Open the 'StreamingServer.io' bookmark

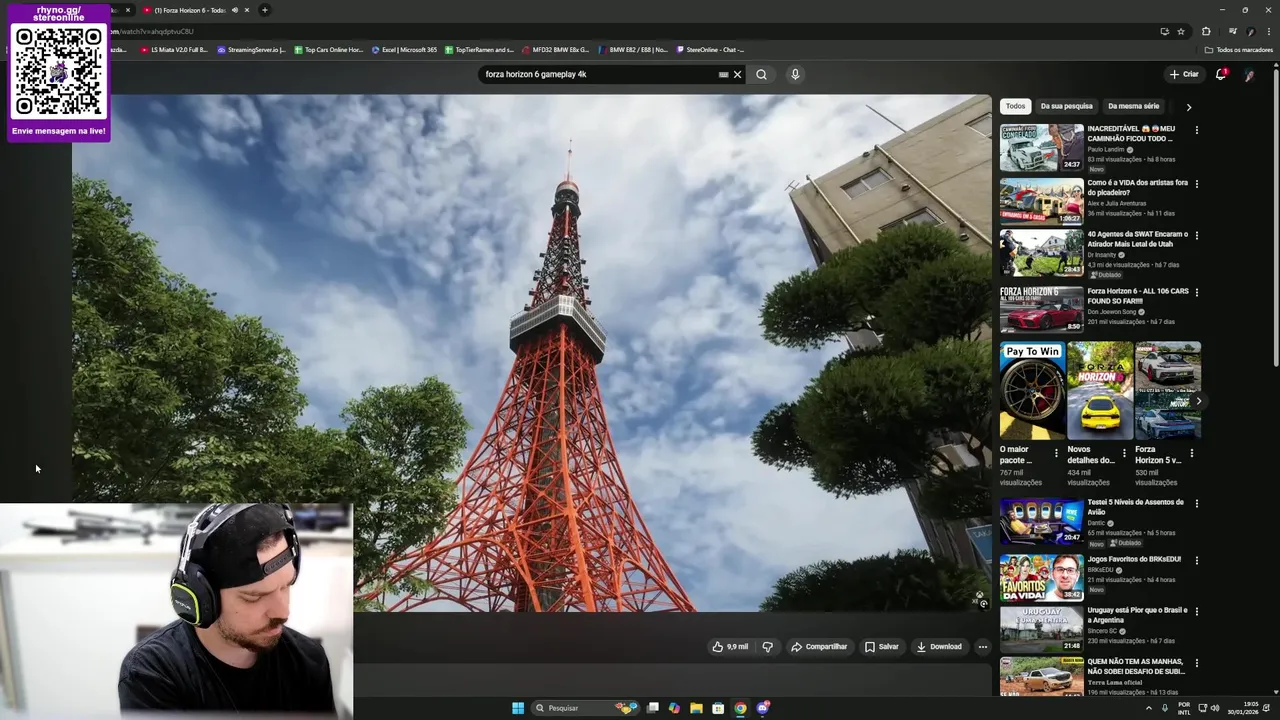pyautogui.click(x=251, y=49)
